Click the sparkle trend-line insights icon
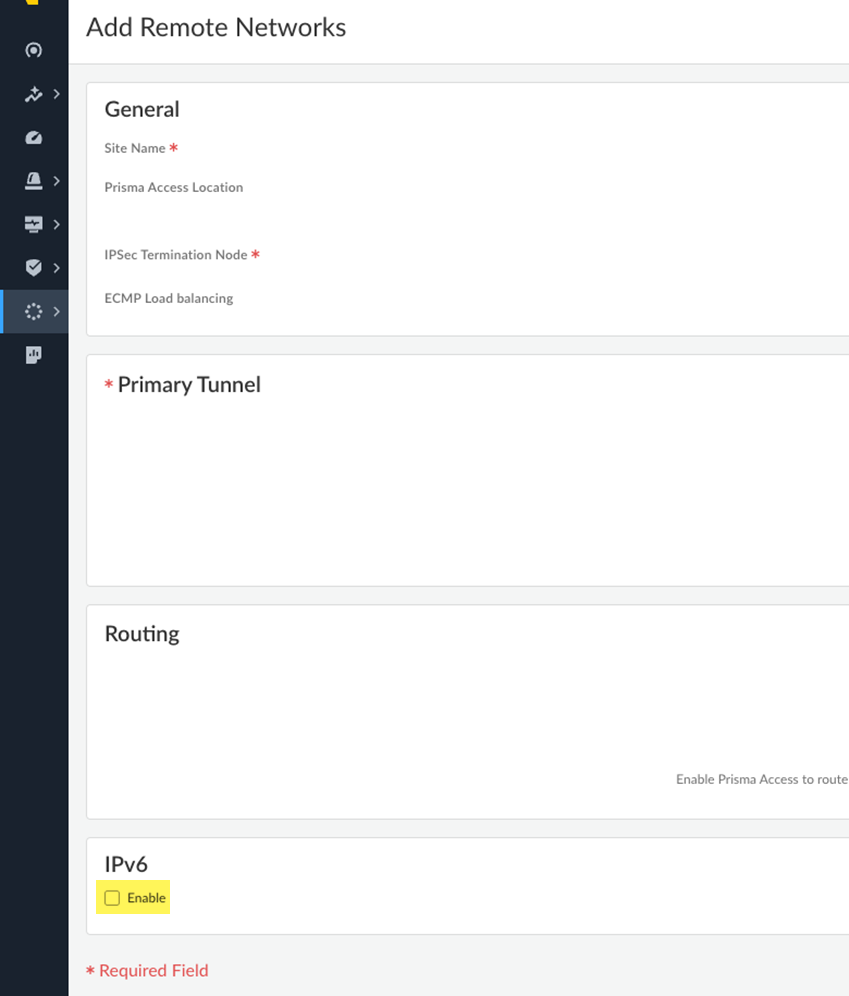This screenshot has width=849, height=996. [x=34, y=94]
